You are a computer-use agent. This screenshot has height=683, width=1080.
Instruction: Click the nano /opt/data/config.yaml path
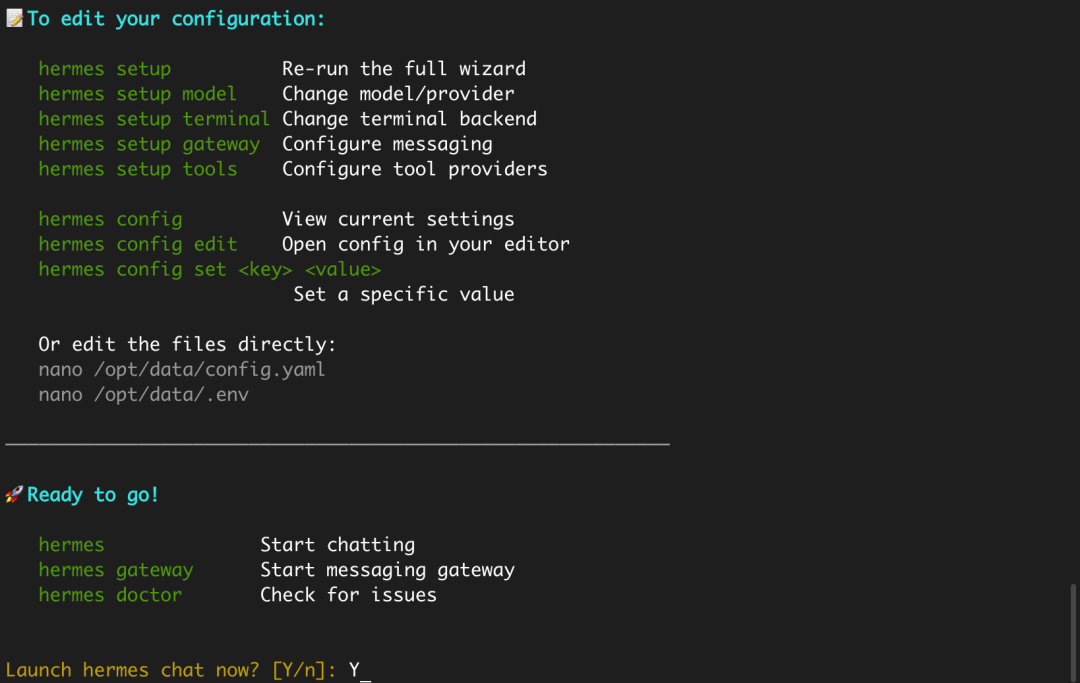coord(181,369)
